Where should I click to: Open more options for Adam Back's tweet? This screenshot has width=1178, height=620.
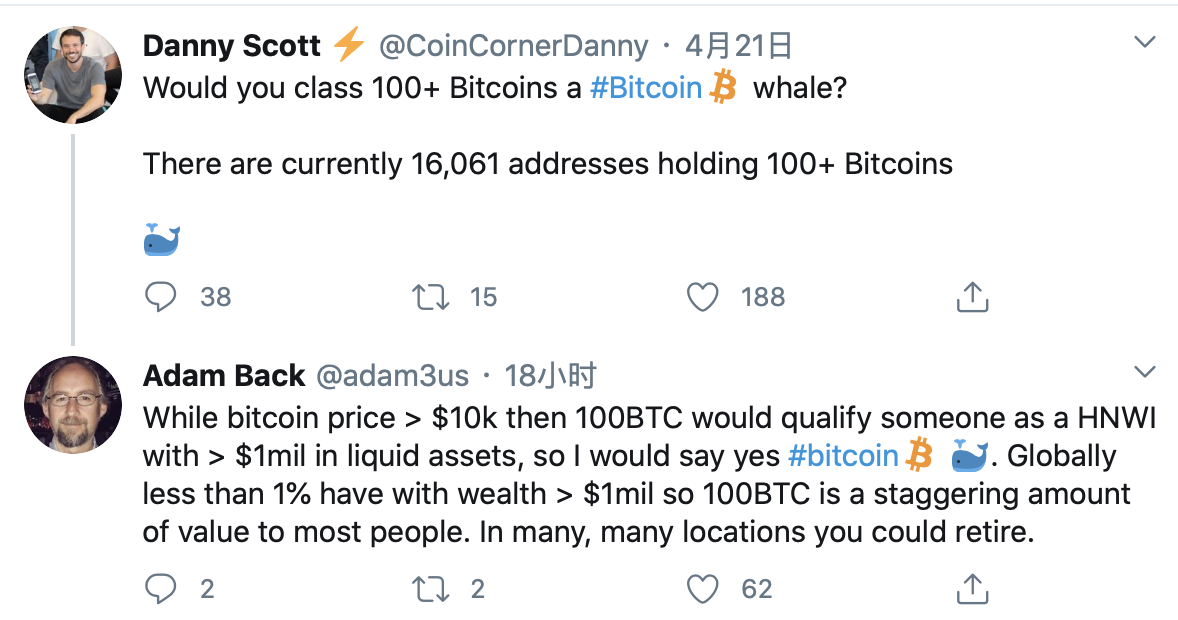pyautogui.click(x=1144, y=371)
